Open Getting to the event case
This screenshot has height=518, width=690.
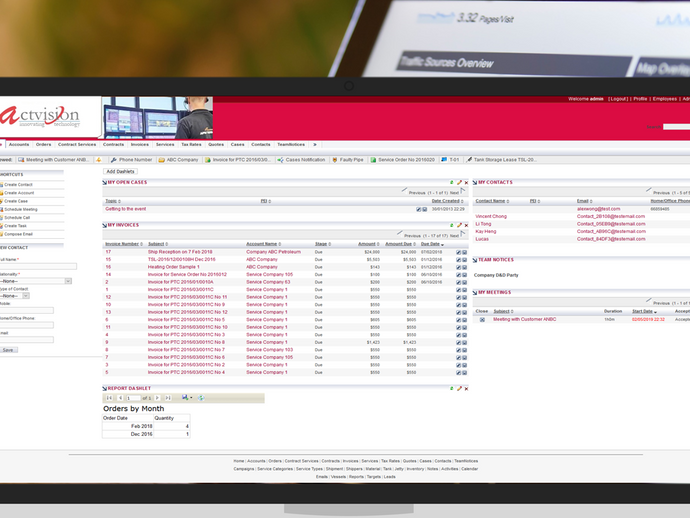[x=125, y=209]
